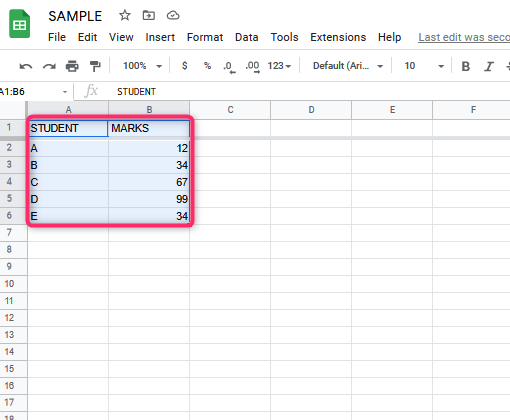
Task: Click the Print icon
Action: (72, 66)
